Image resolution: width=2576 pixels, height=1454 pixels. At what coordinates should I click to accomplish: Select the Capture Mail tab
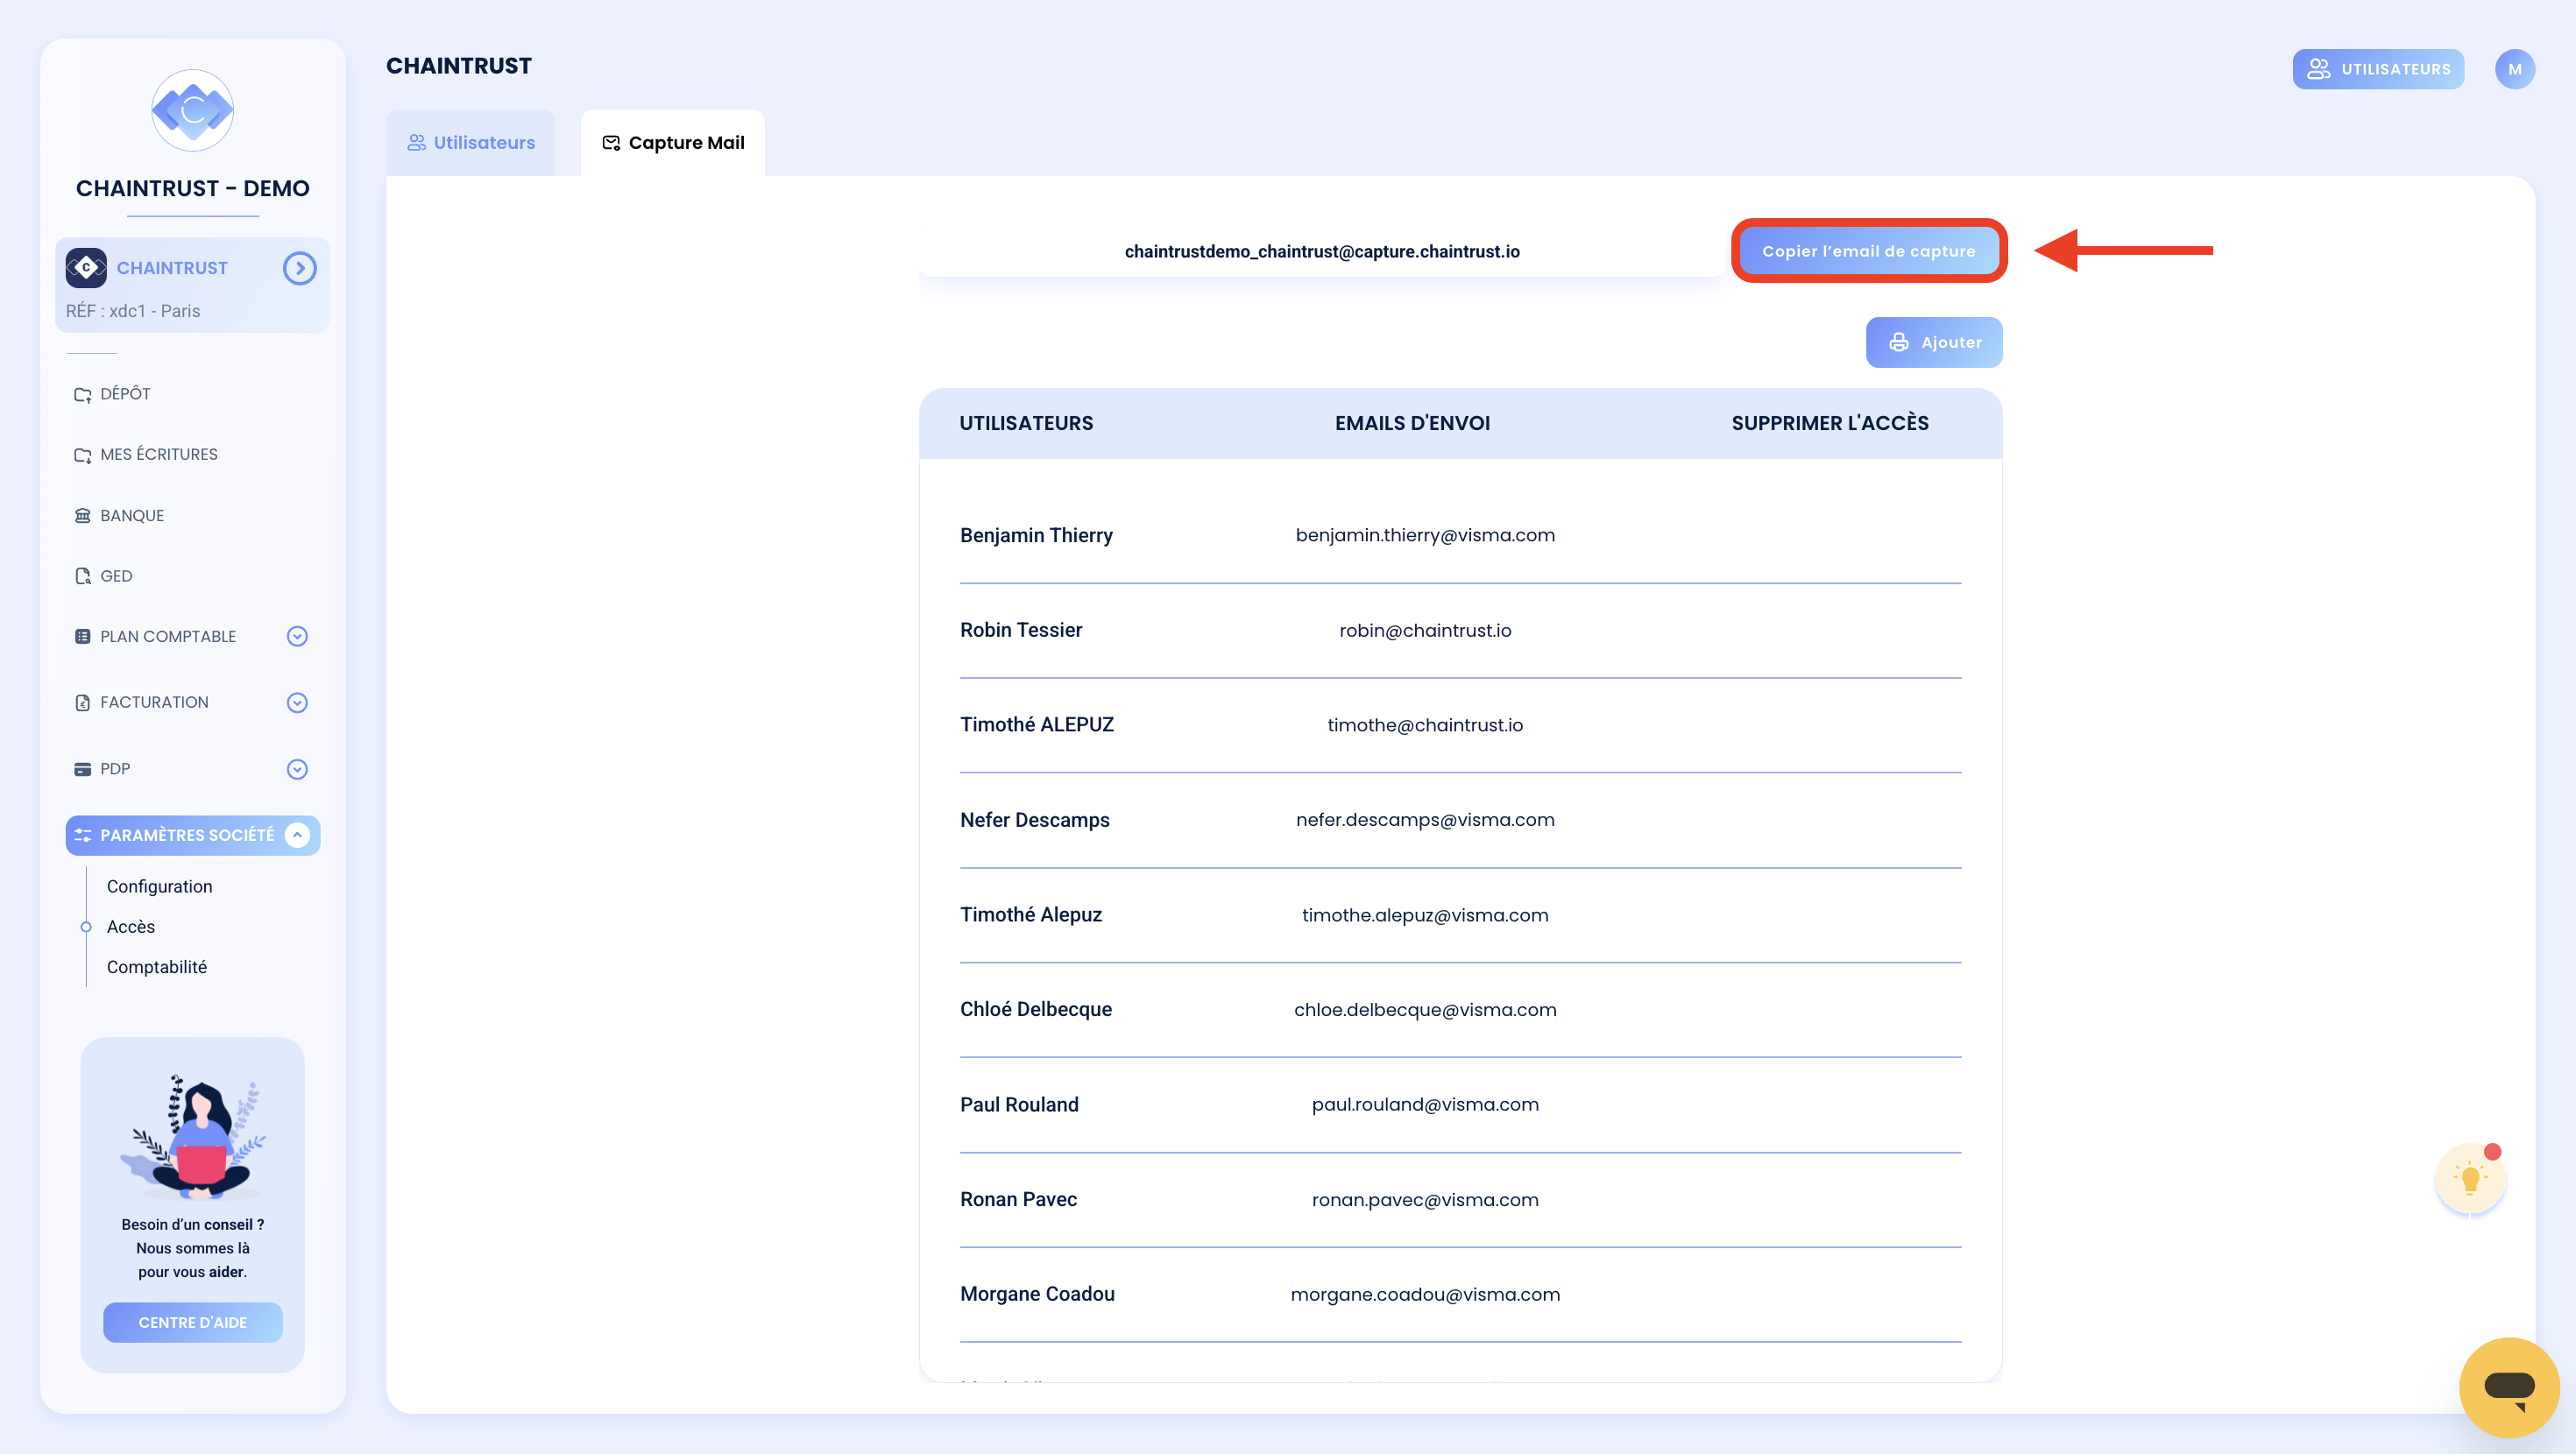click(673, 143)
